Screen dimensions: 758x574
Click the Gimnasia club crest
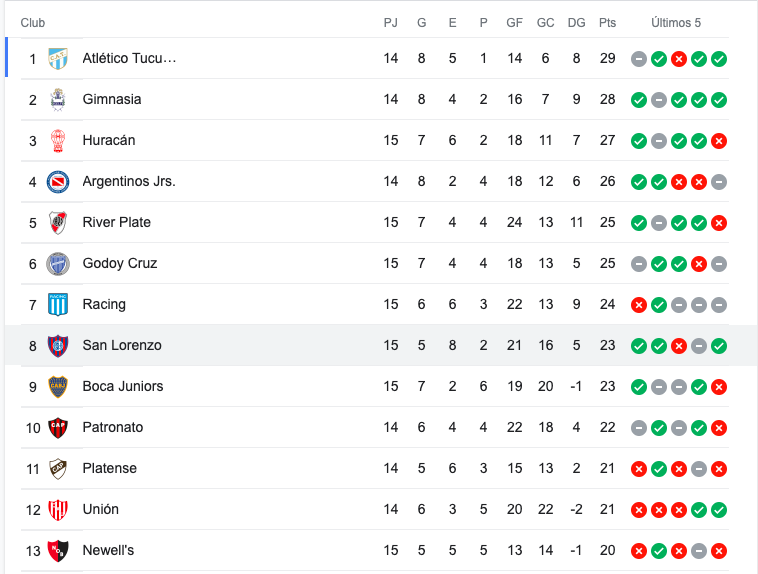coord(58,100)
